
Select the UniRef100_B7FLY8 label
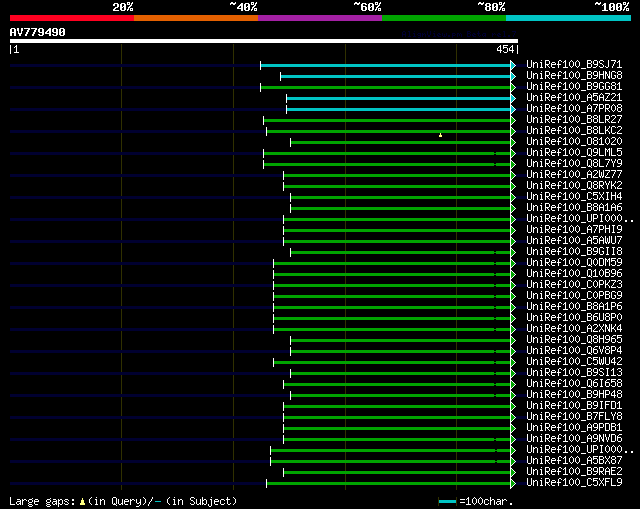pyautogui.click(x=574, y=417)
